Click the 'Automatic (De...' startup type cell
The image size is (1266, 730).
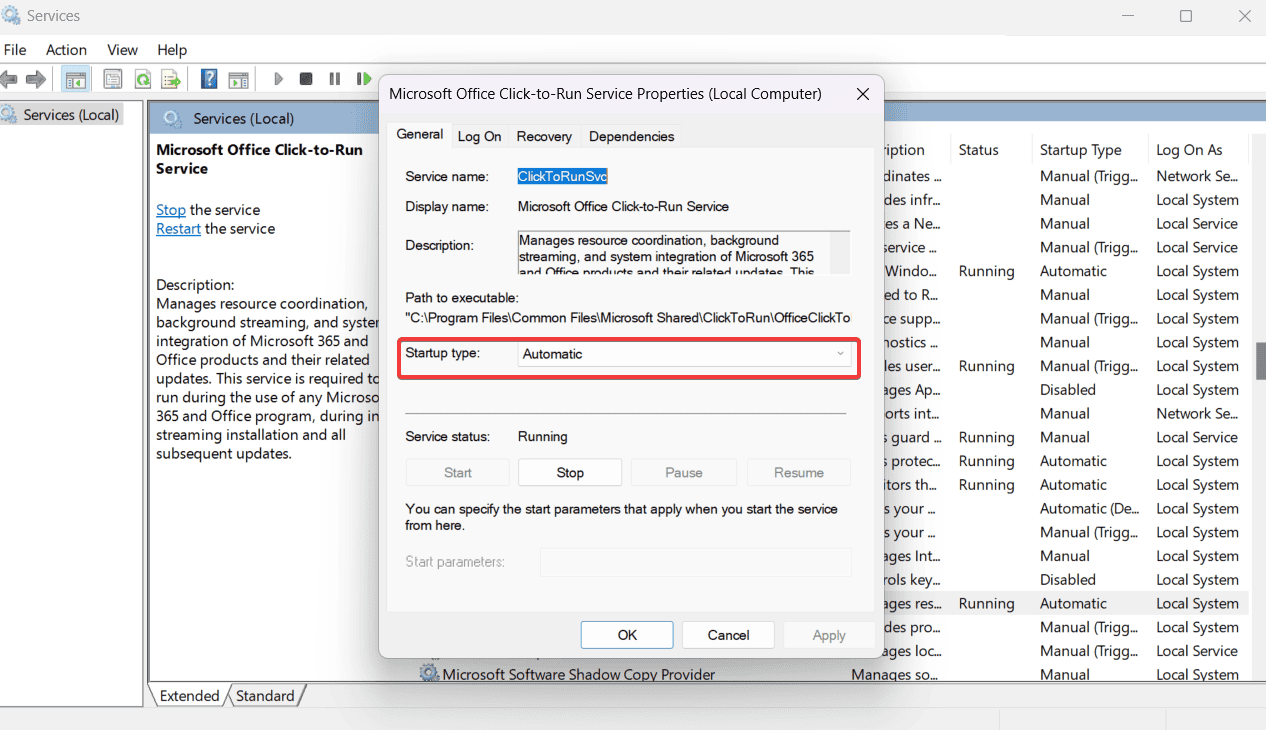1087,508
